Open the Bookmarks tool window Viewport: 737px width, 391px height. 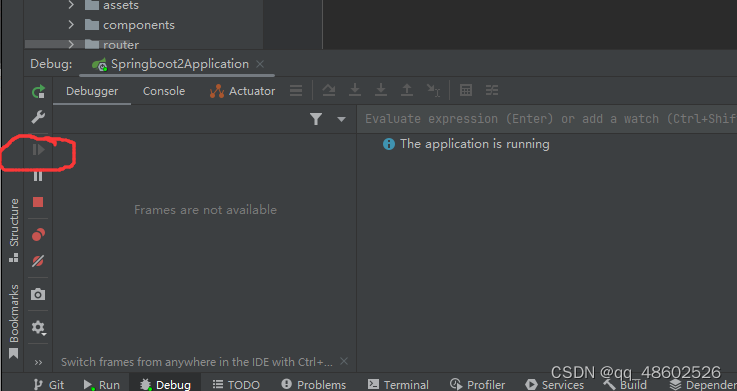(x=14, y=321)
